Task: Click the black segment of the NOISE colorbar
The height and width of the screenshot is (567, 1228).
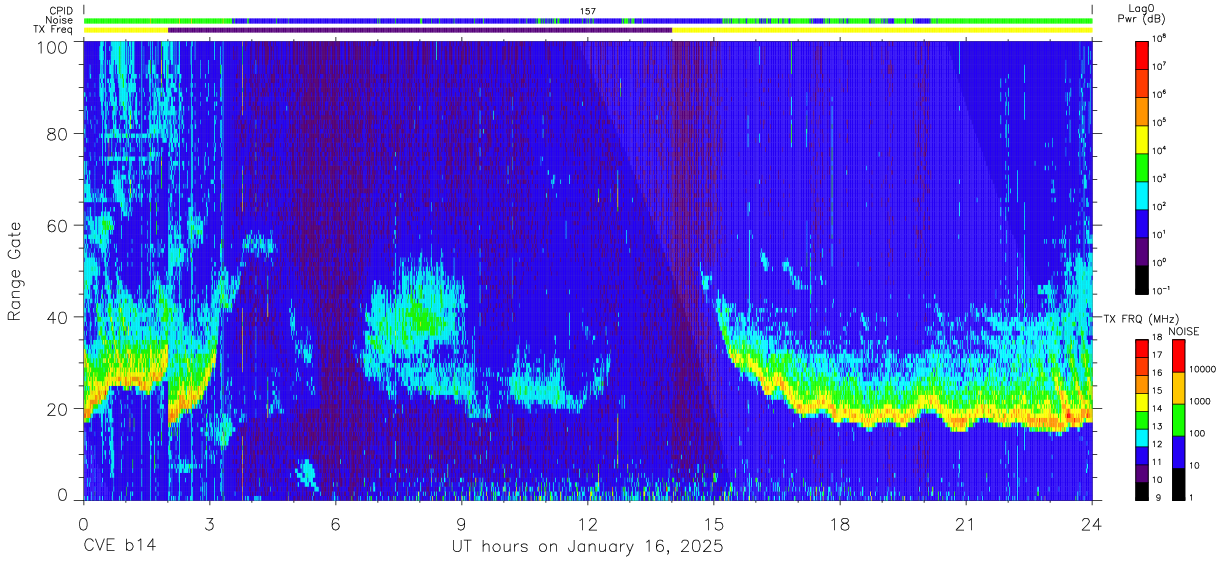Action: 1178,484
